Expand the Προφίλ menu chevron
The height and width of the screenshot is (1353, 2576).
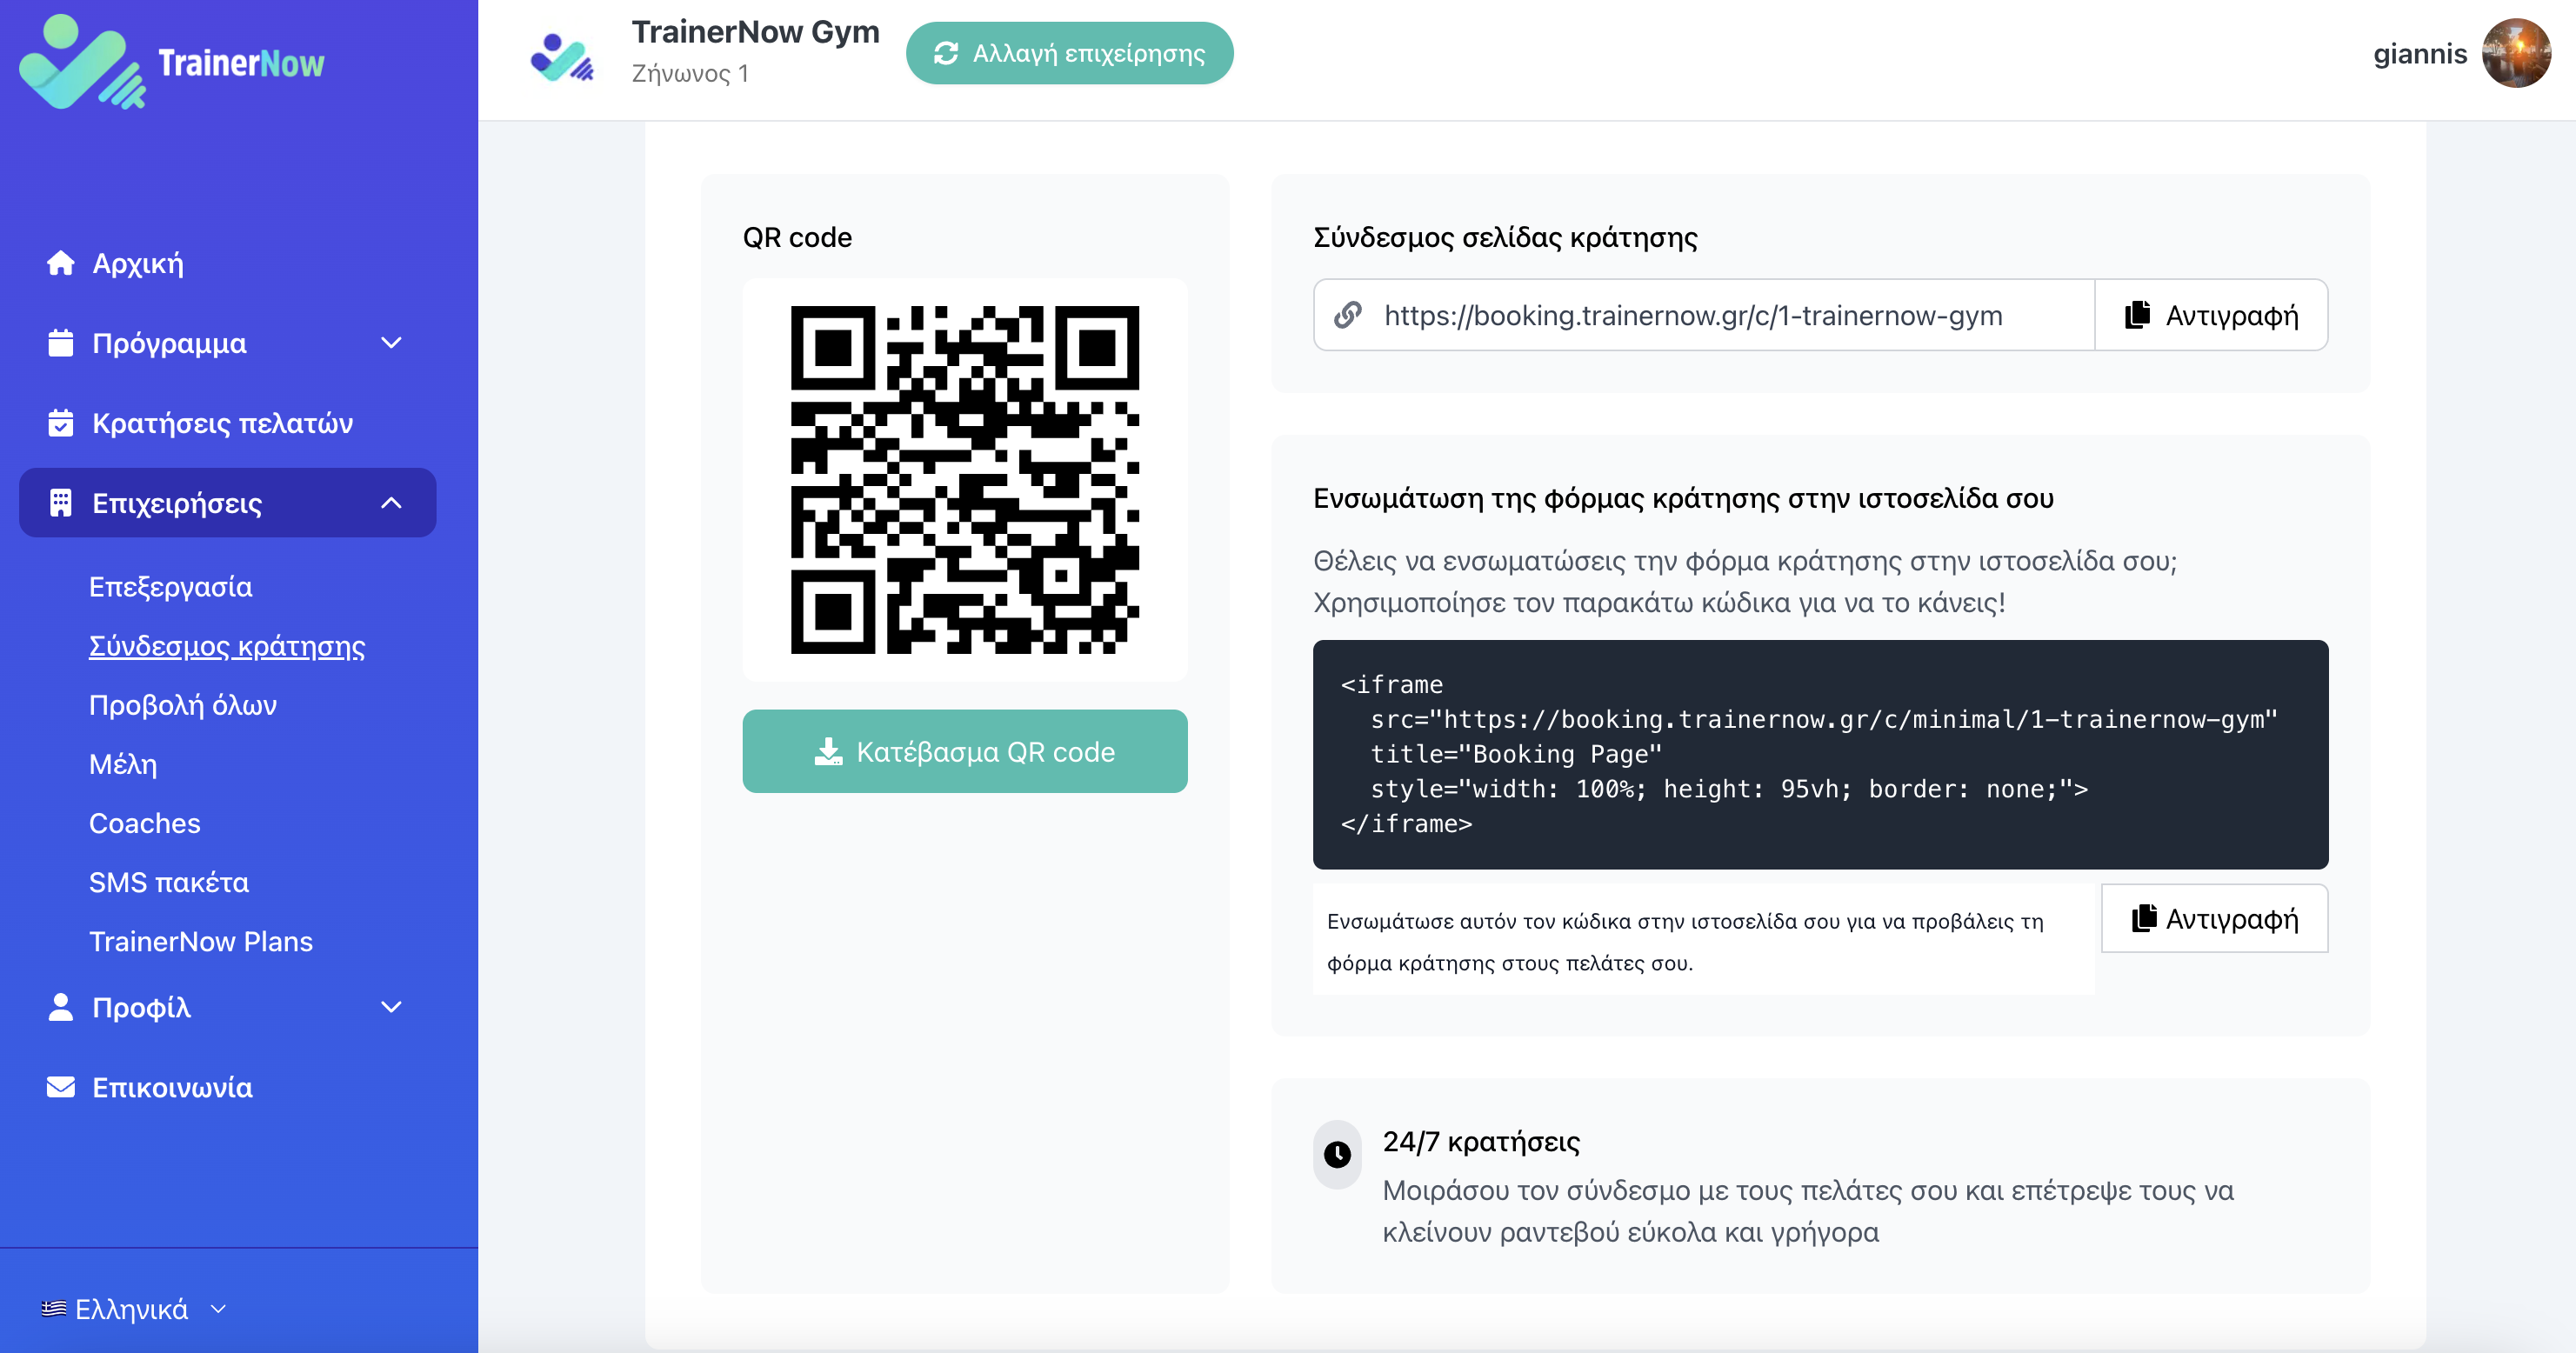coord(392,1007)
